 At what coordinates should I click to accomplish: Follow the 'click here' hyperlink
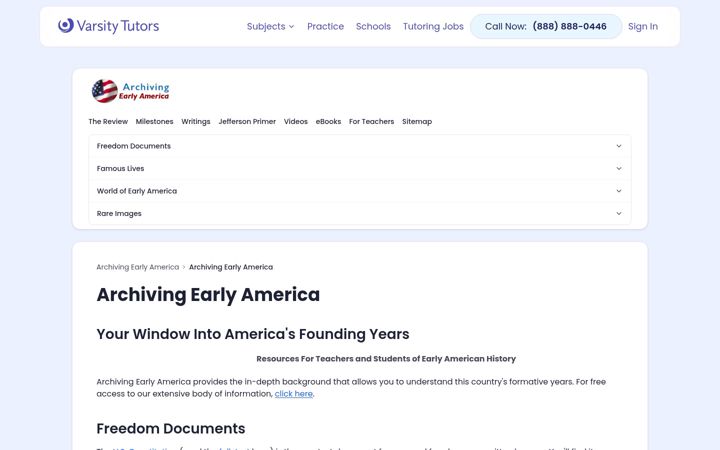coord(294,394)
